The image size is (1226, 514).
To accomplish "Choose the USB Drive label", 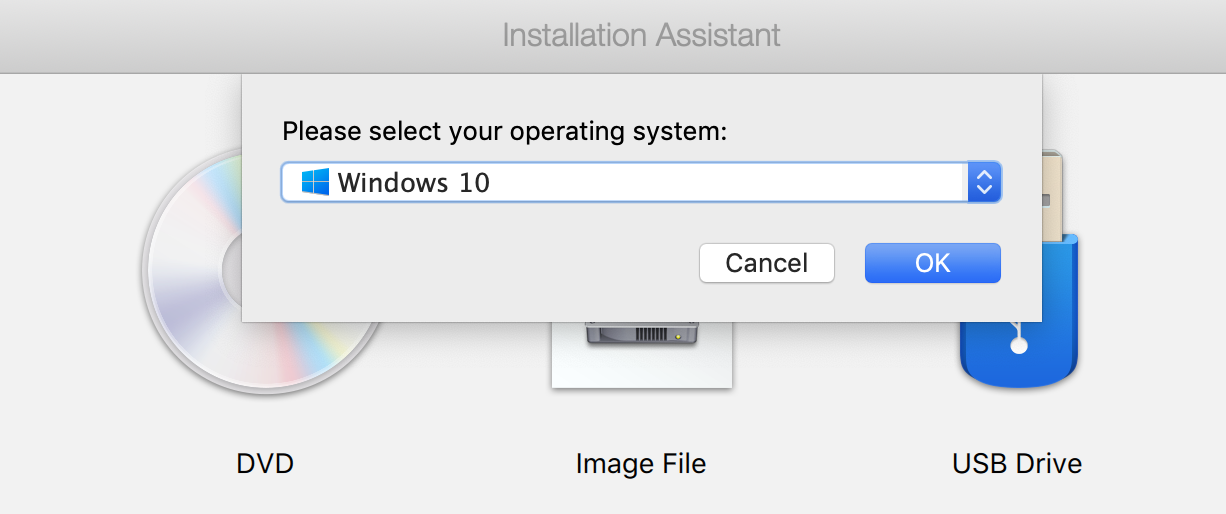I will pyautogui.click(x=1017, y=464).
